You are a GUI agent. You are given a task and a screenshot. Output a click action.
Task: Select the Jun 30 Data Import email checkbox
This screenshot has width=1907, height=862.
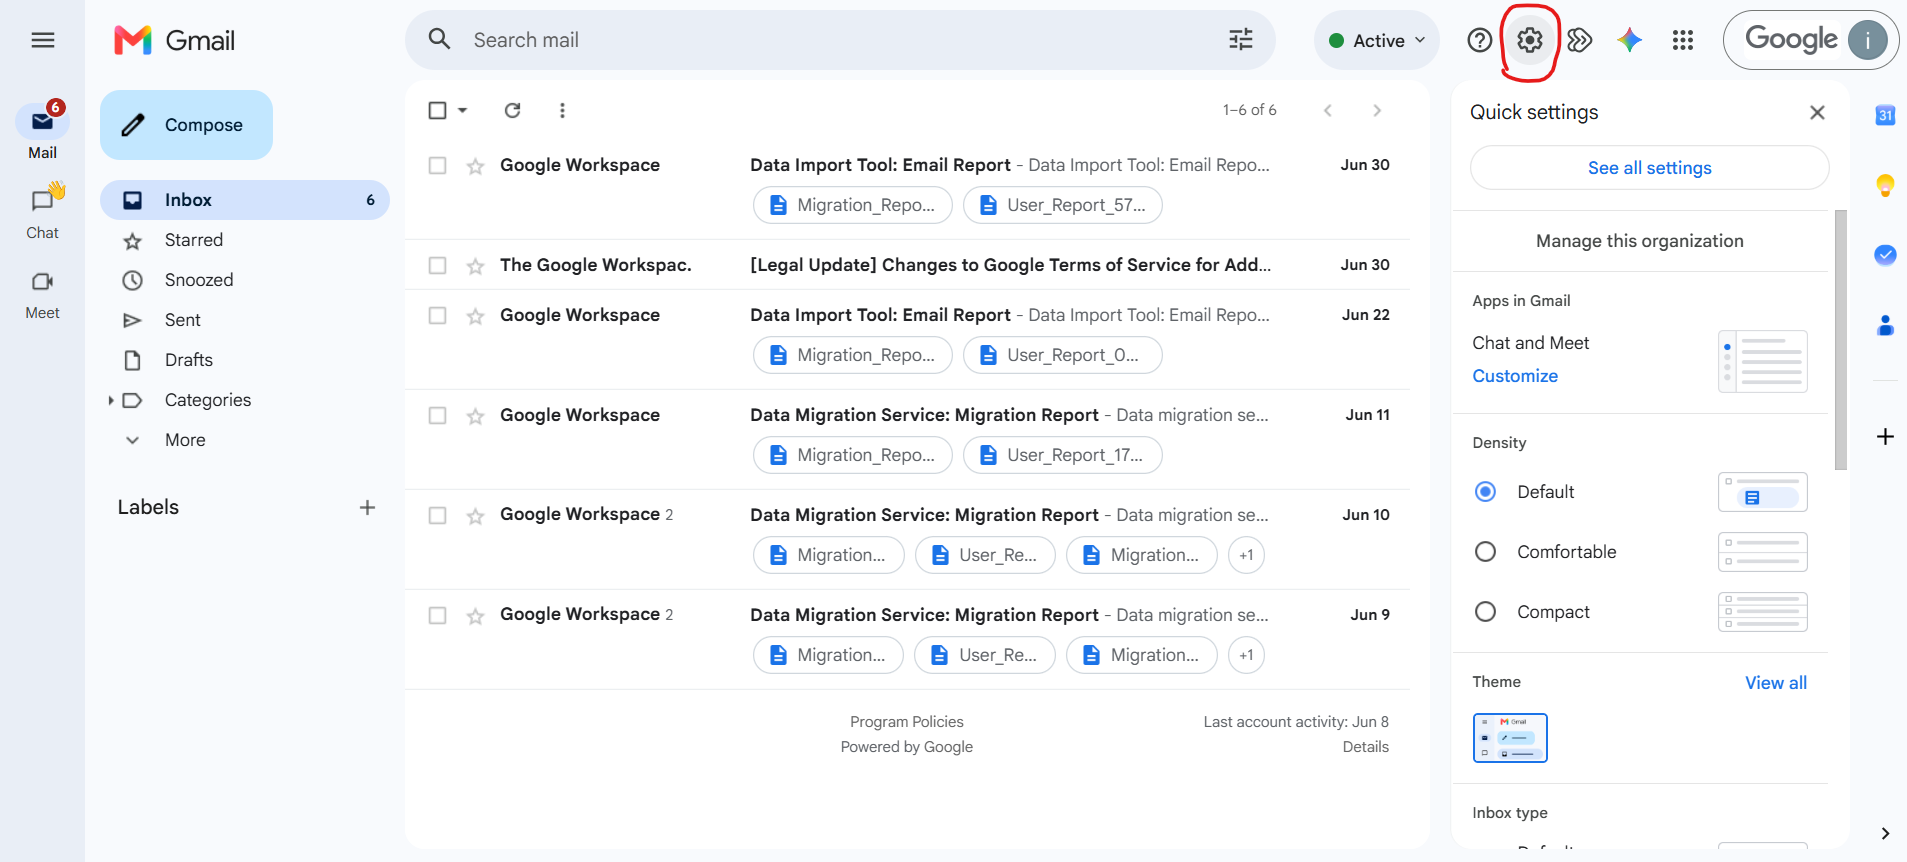point(437,165)
